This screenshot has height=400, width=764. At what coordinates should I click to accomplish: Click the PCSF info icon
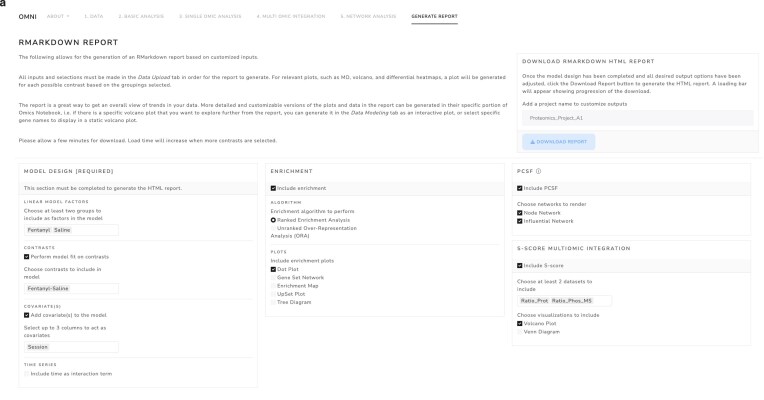[538, 171]
